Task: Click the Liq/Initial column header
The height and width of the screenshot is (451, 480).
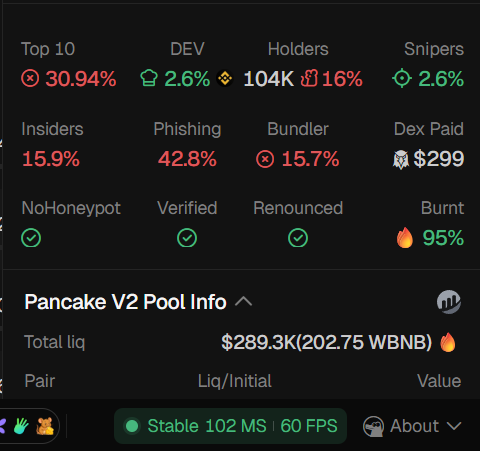Action: click(x=235, y=381)
